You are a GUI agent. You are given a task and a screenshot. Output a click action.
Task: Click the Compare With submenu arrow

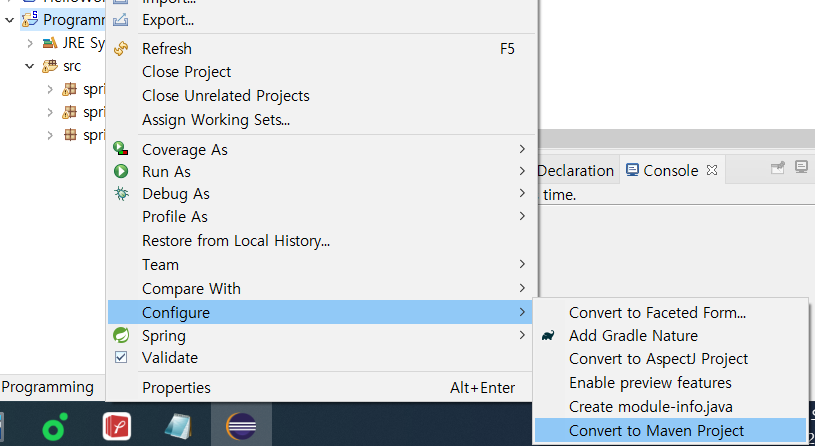point(522,288)
